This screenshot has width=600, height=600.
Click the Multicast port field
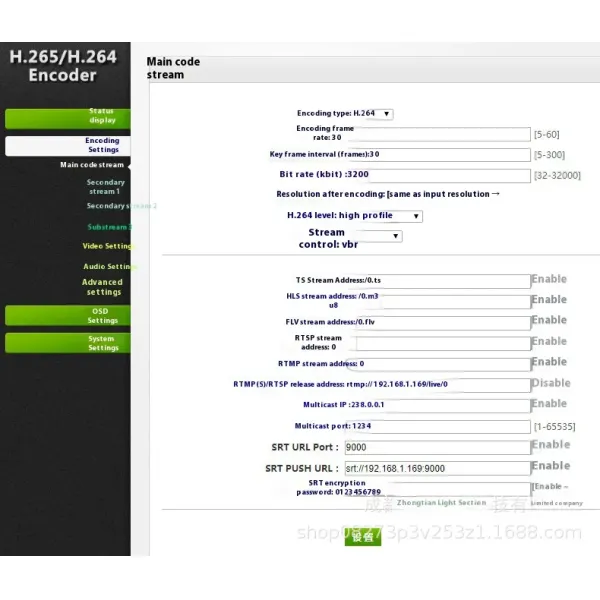point(438,427)
